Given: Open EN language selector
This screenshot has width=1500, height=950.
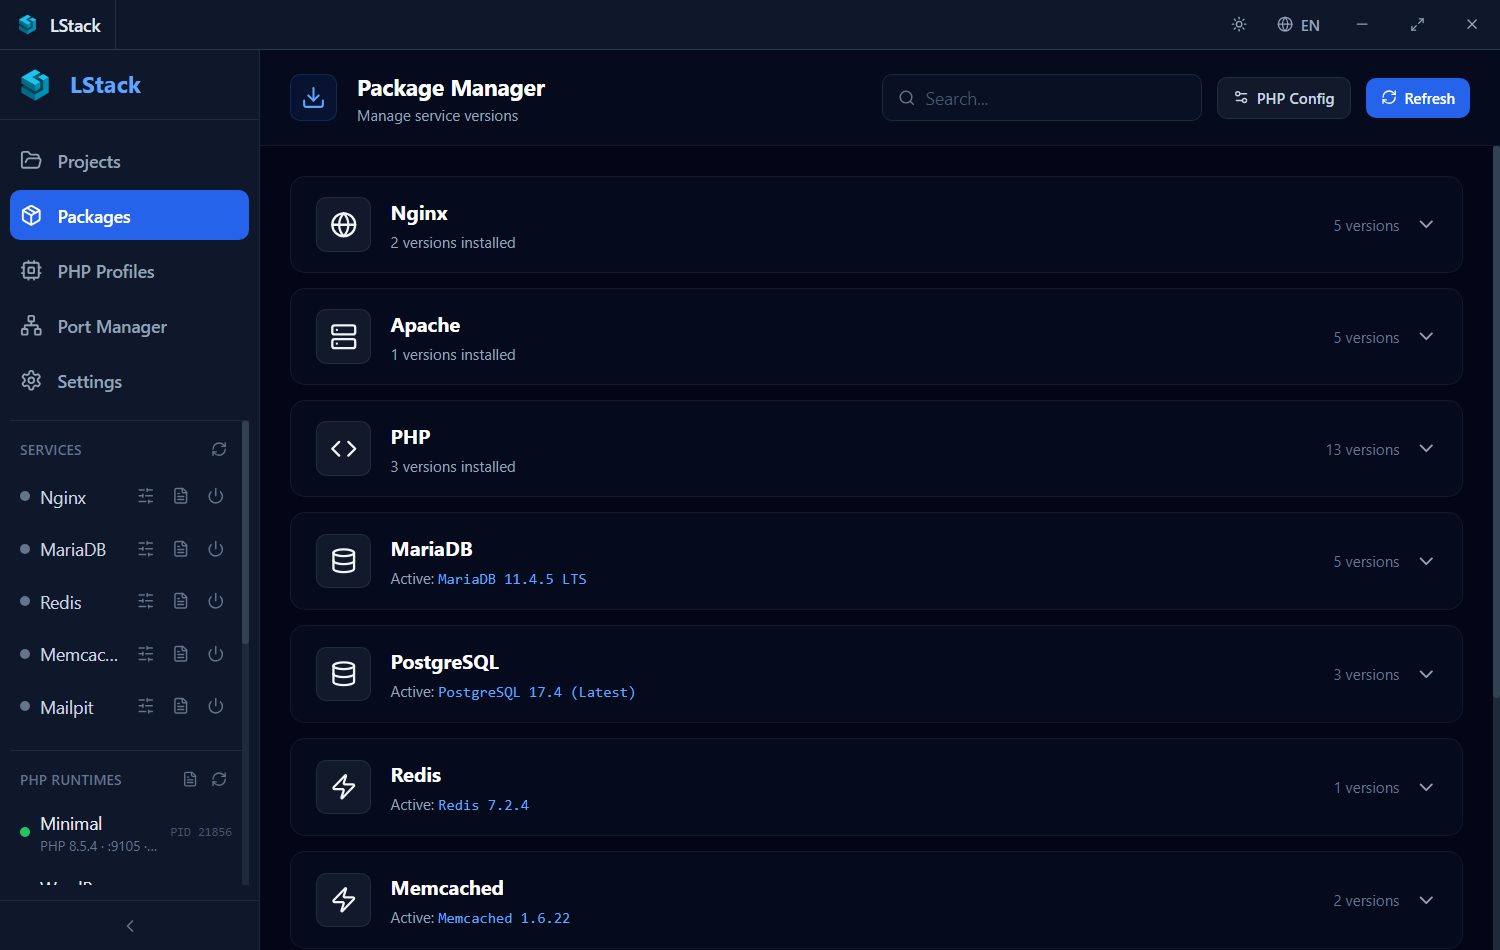Looking at the screenshot, I should (x=1298, y=25).
